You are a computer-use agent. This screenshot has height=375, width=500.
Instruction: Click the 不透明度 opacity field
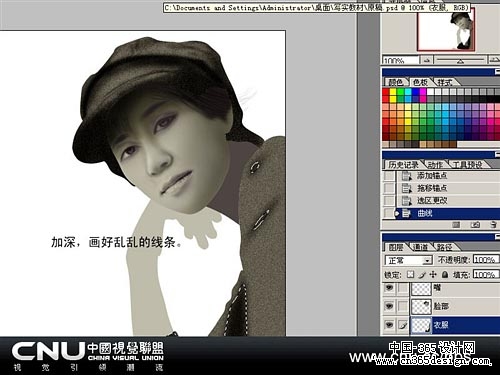click(x=486, y=259)
